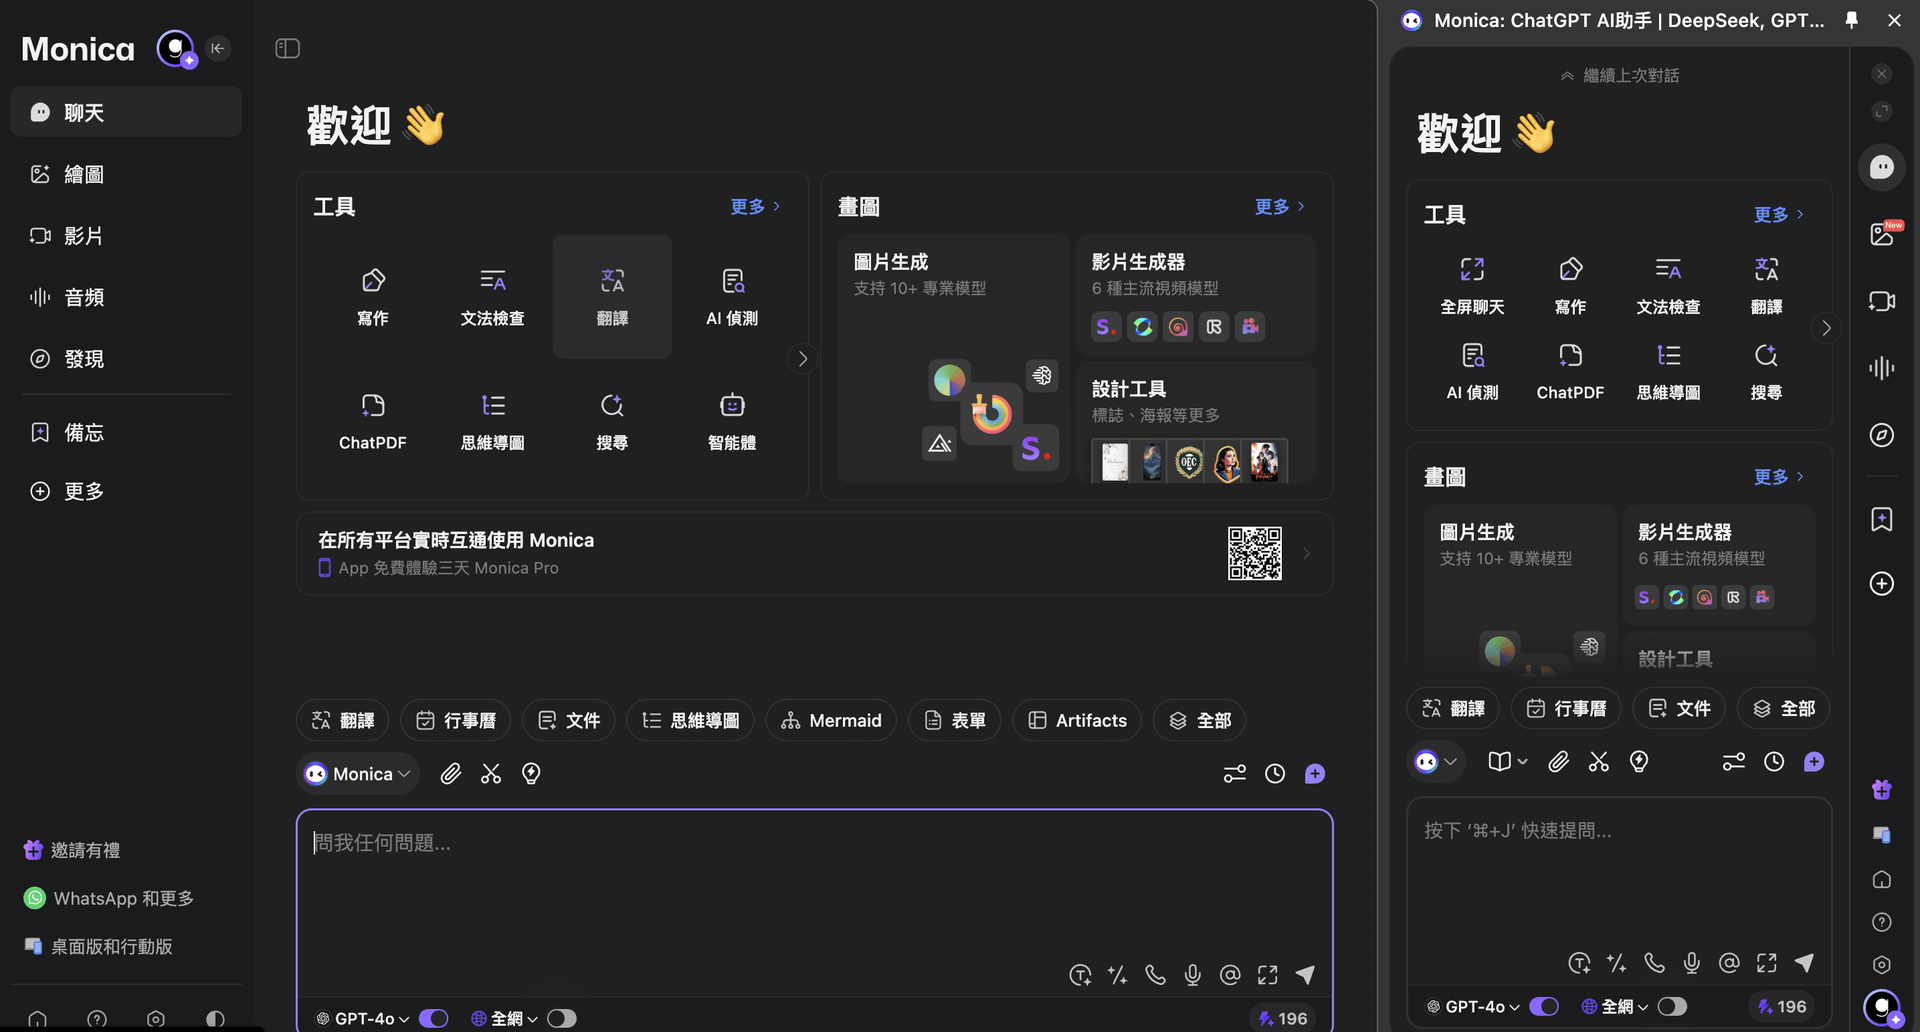Click 更多 link in the 畫圖 section

[x=1278, y=206]
